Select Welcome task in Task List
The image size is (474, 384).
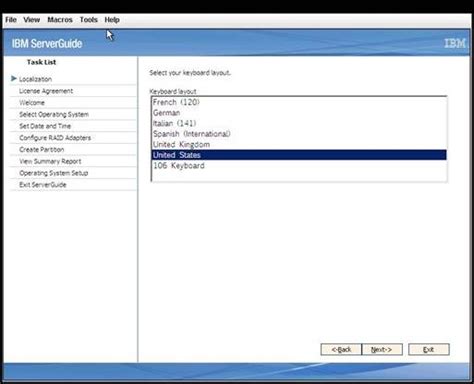point(32,103)
